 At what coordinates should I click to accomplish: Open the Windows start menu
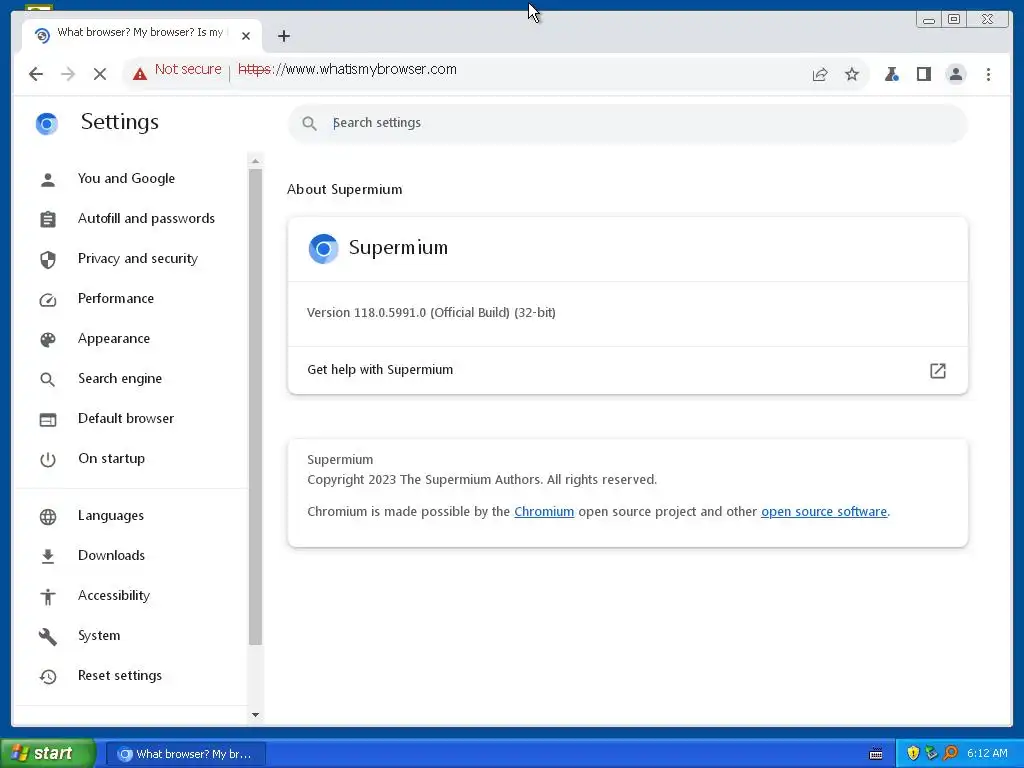(48, 754)
